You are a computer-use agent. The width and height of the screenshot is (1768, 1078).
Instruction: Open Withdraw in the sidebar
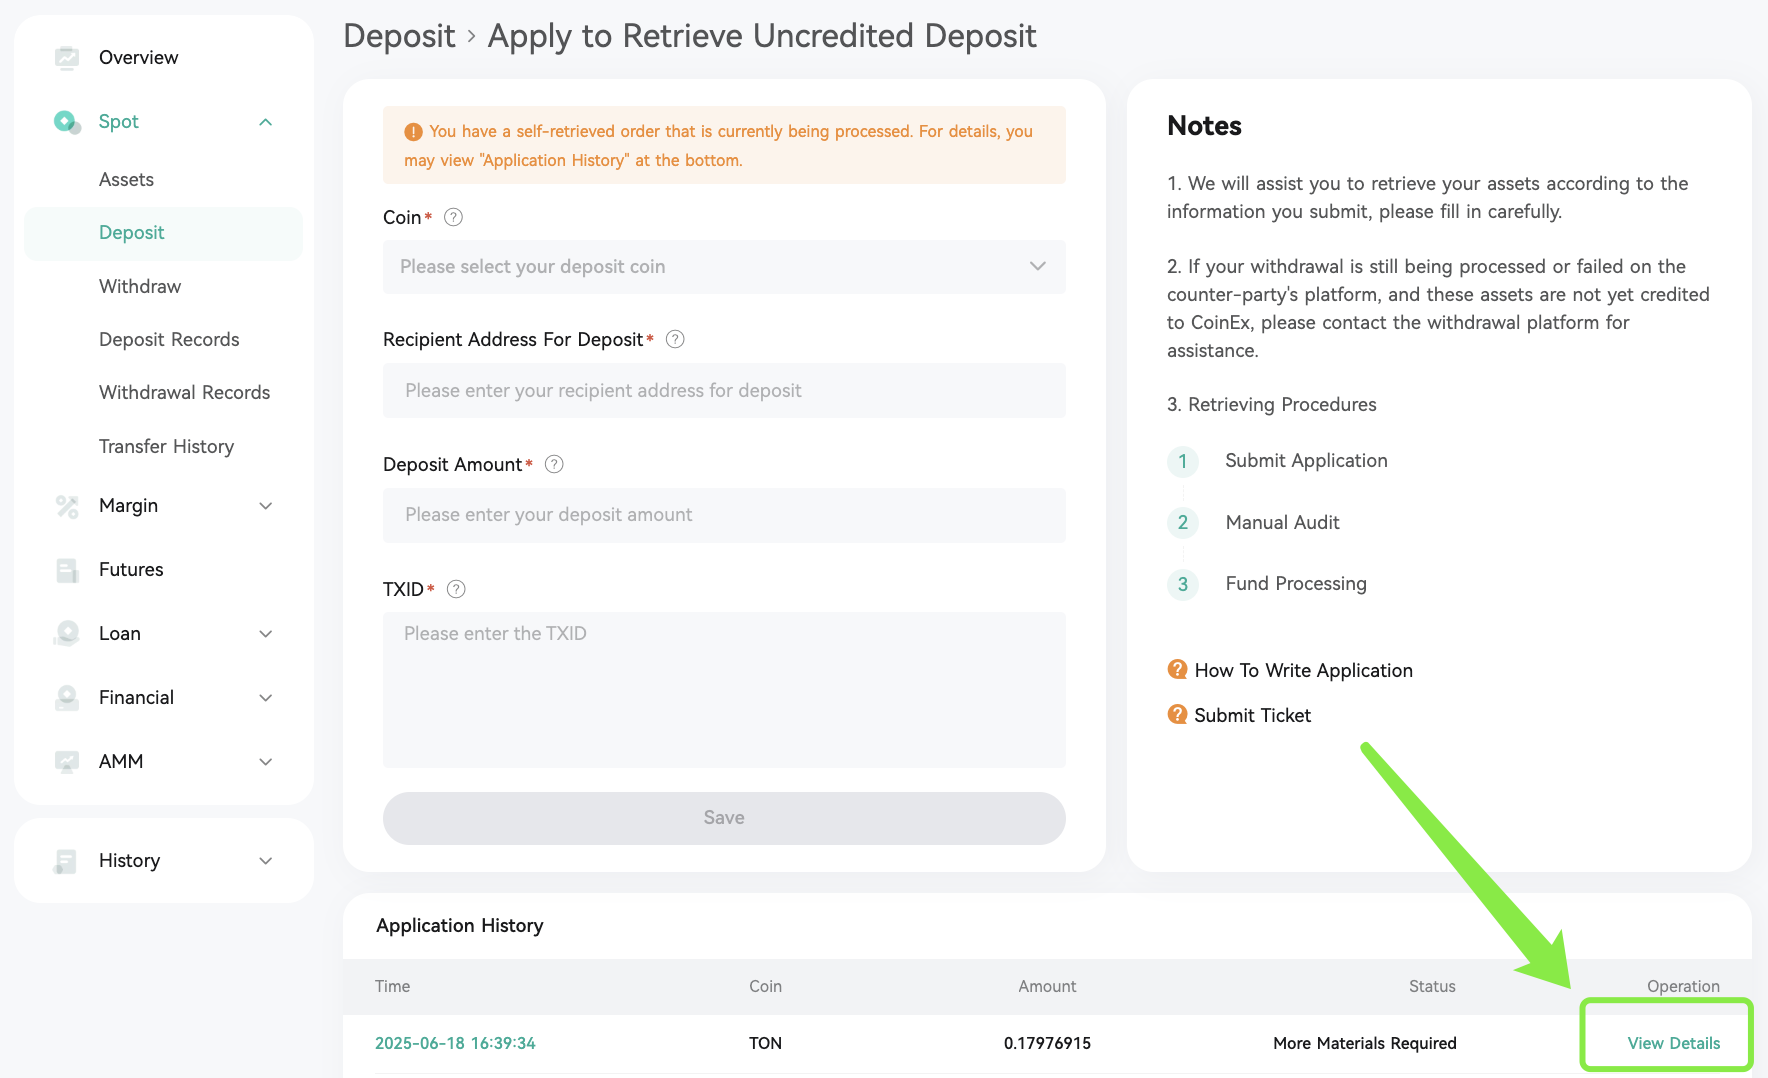pos(140,286)
